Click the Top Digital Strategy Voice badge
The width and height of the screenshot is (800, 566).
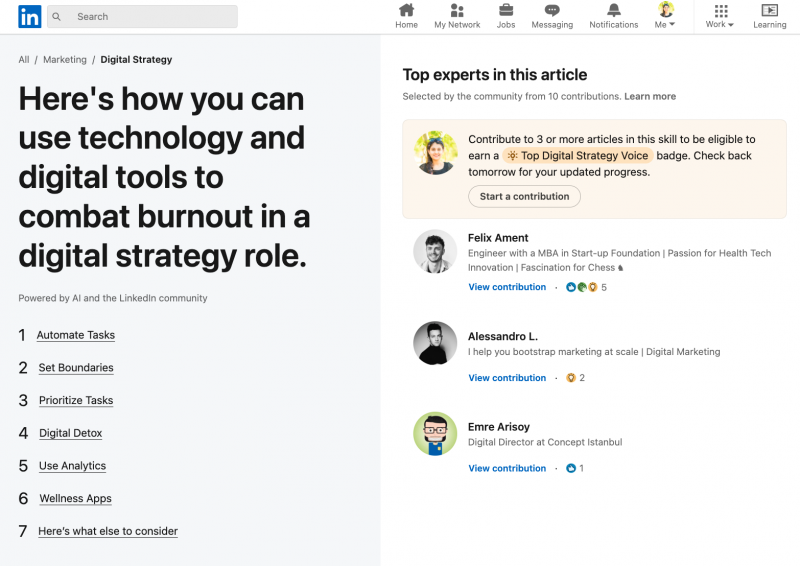578,156
